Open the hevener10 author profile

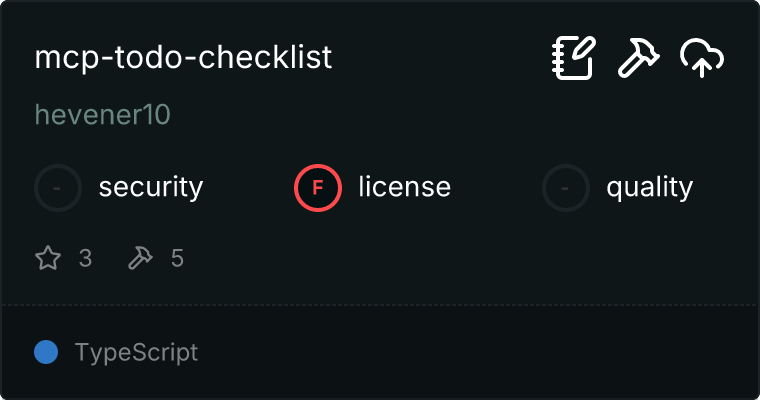click(102, 115)
